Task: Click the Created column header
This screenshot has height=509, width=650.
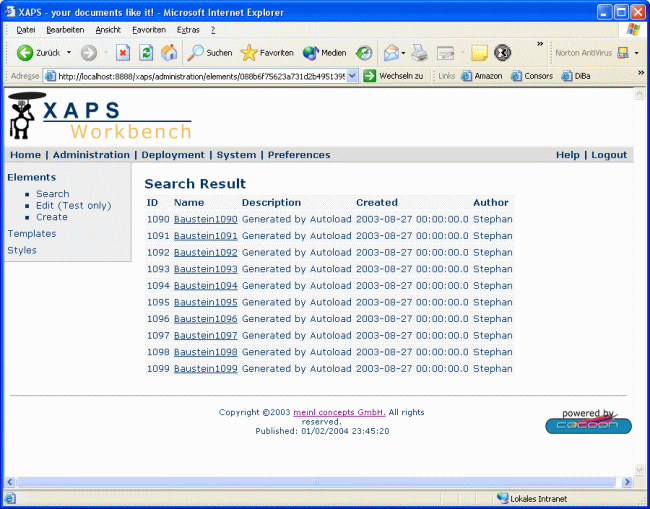Action: click(377, 203)
